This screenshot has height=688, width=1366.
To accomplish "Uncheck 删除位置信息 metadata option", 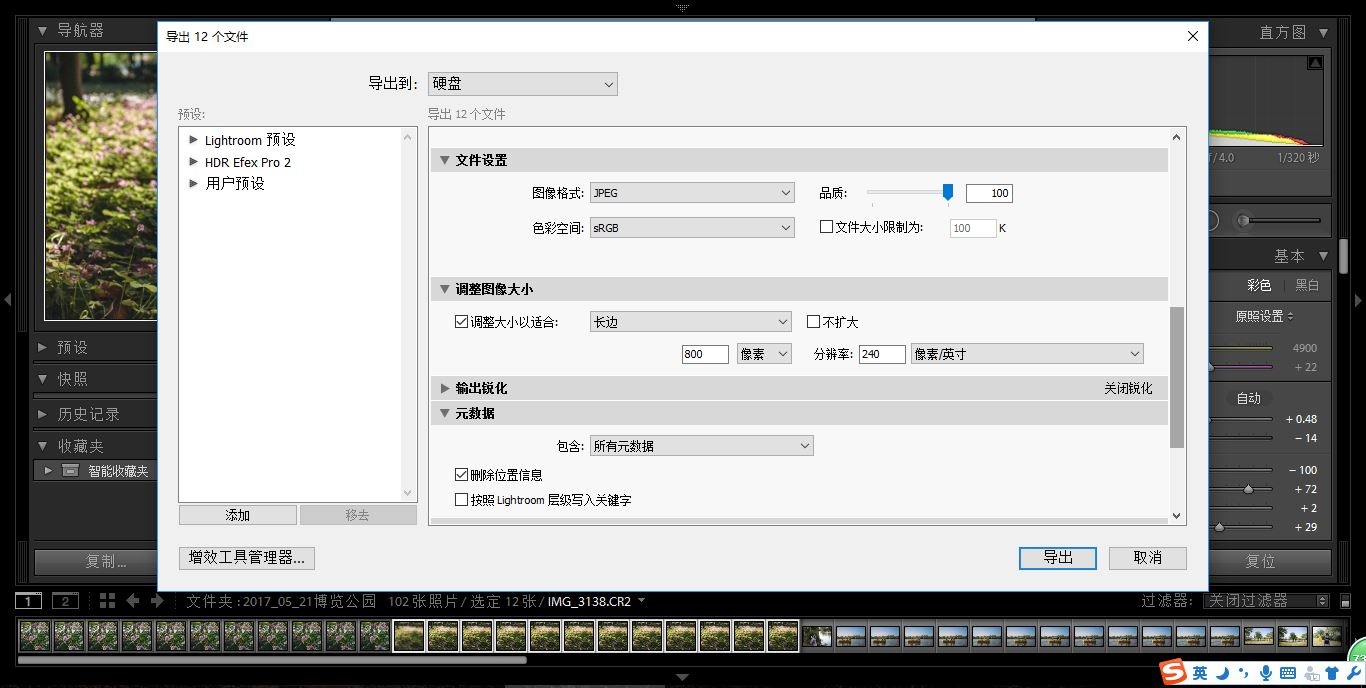I will tap(461, 474).
